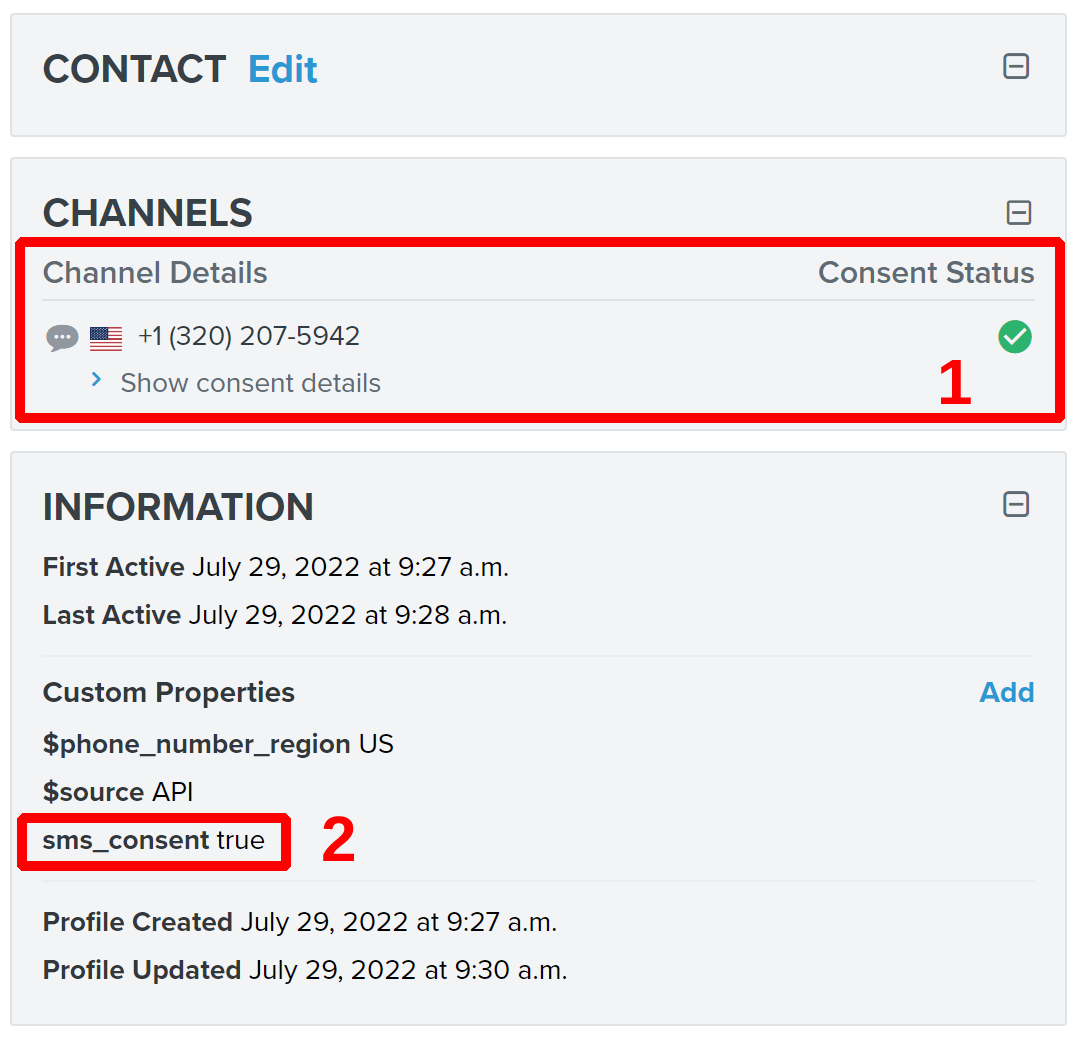This screenshot has height=1041, width=1083.
Task: Open the contact Edit link
Action: (282, 68)
